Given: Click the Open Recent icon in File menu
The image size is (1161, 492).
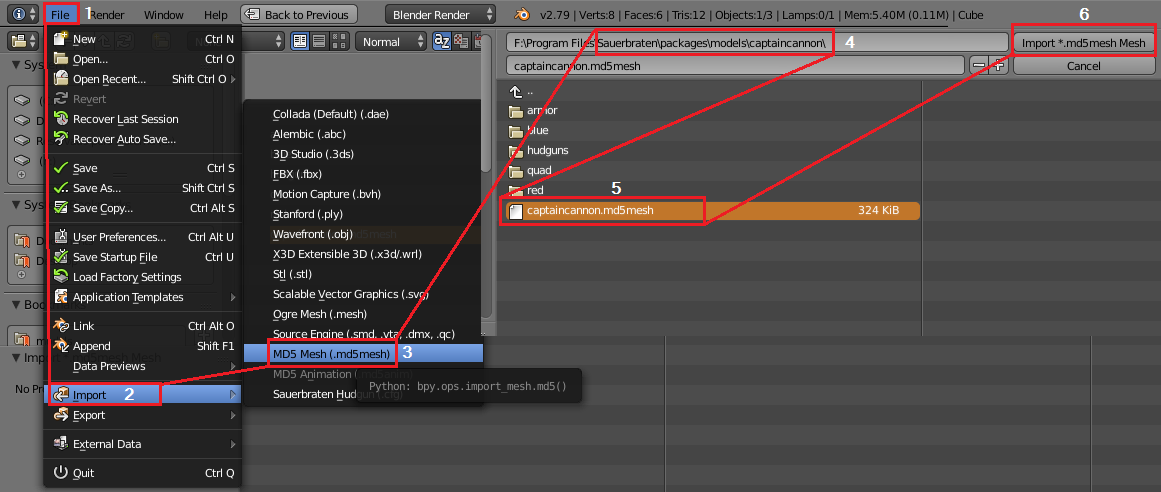Looking at the screenshot, I should tap(61, 79).
